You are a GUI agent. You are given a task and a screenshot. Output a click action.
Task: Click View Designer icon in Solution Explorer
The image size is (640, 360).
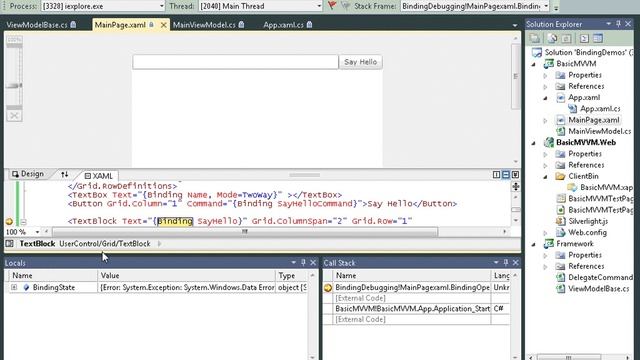[x=598, y=38]
